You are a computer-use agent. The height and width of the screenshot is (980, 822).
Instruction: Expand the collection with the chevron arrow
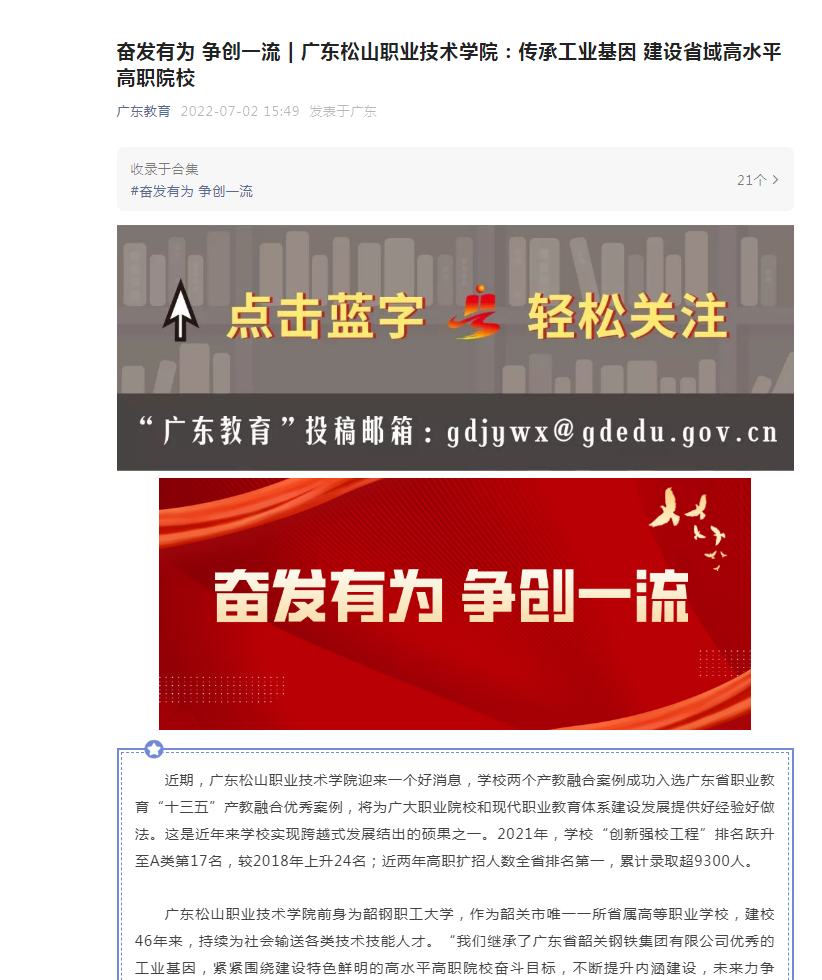[x=775, y=180]
